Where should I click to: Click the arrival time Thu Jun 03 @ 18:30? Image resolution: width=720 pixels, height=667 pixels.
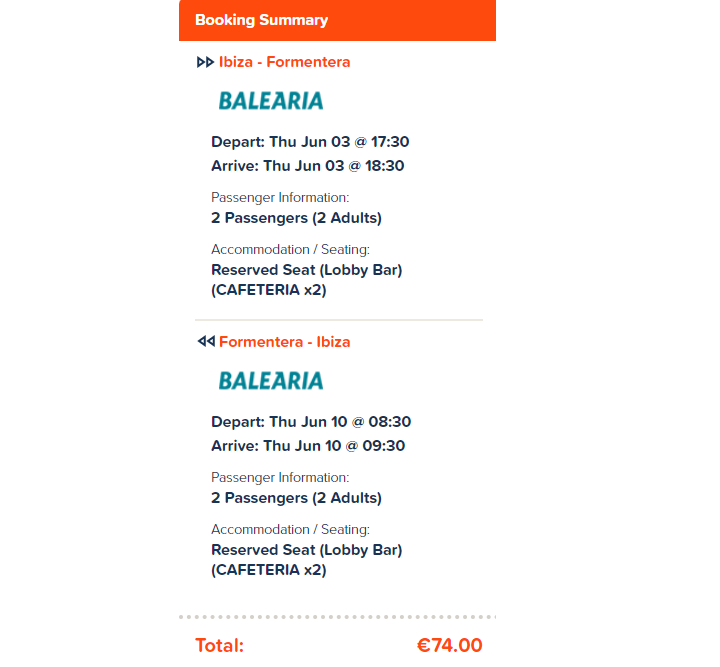coord(308,166)
